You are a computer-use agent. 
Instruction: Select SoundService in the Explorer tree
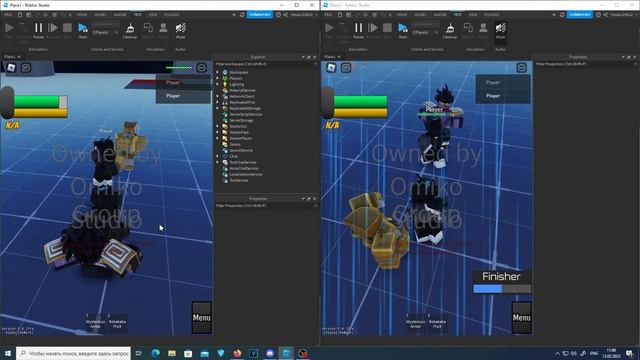coord(241,151)
